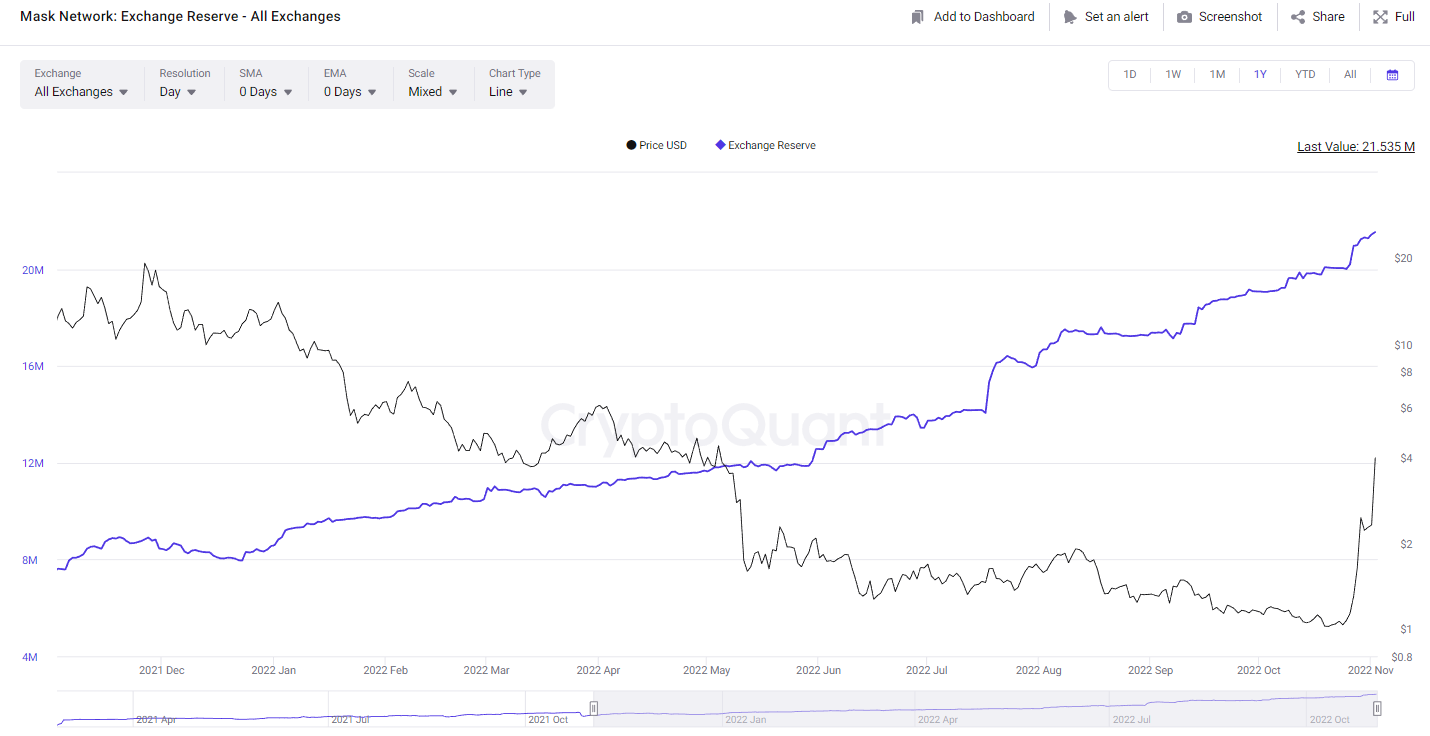Screen dimensions: 1430x736
Task: Open the calendar date picker icon
Action: pyautogui.click(x=1392, y=75)
